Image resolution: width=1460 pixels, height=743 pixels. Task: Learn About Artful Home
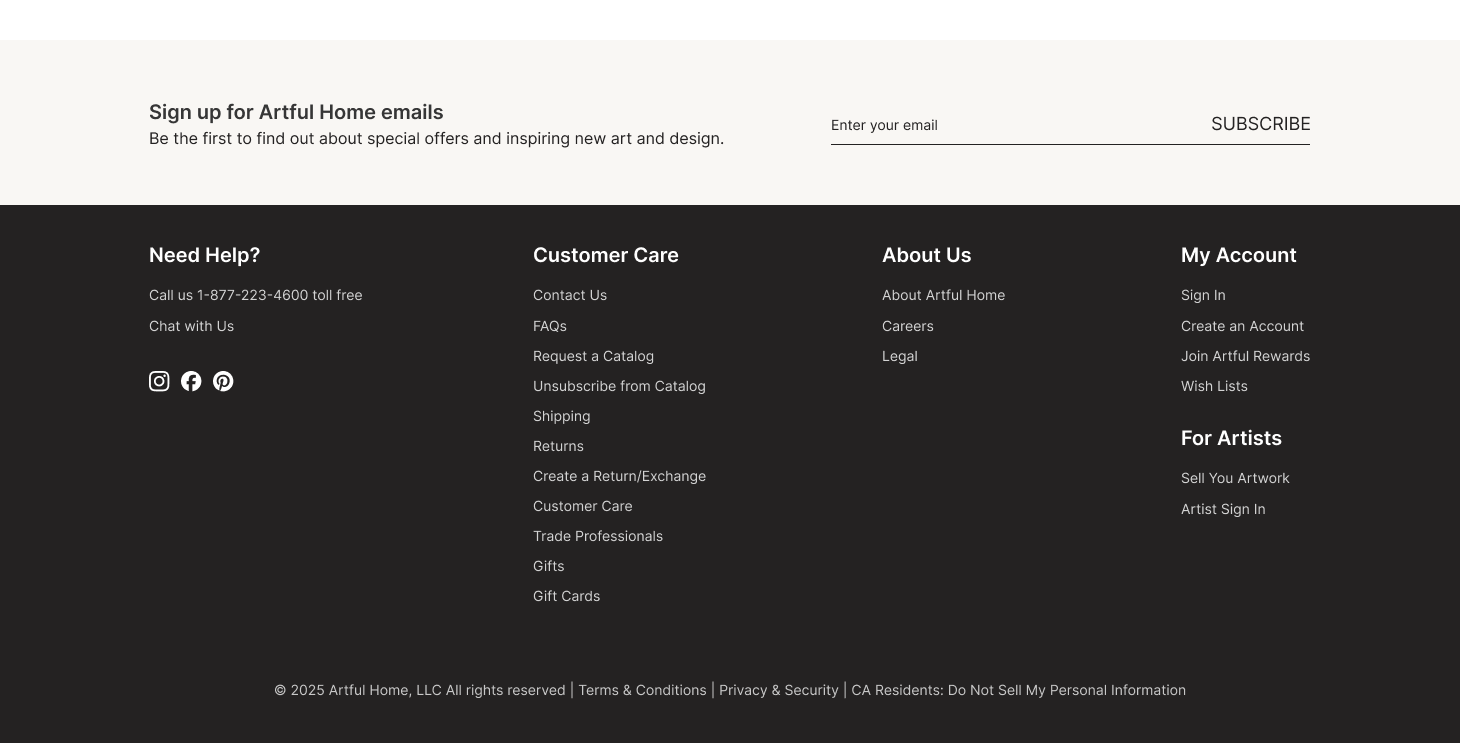943,295
